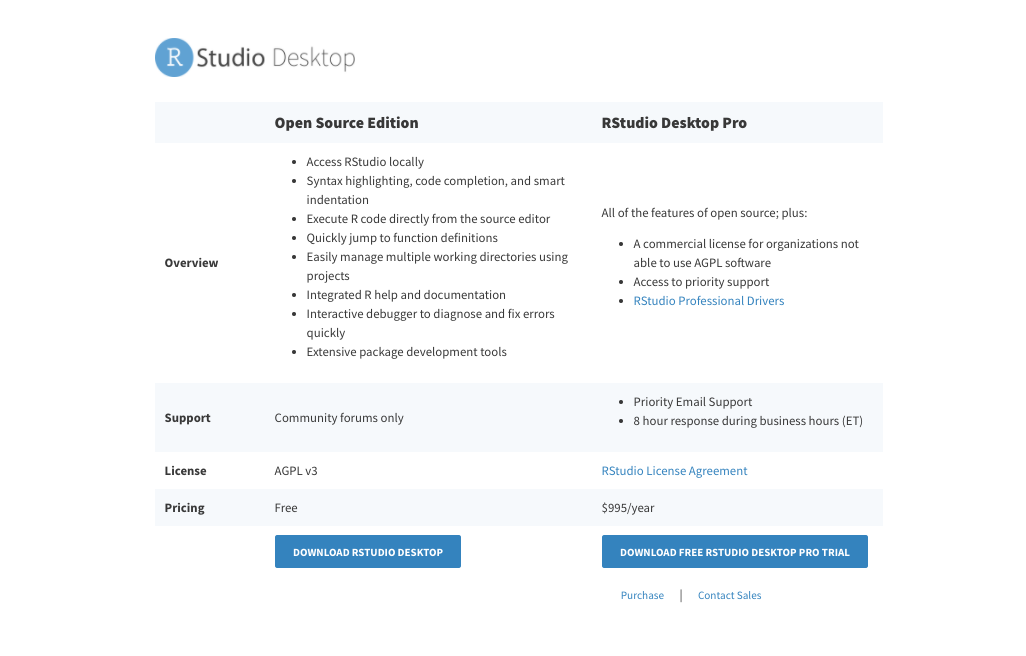This screenshot has height=656, width=1026.
Task: Open the RStudio Professional Drivers link
Action: pos(709,301)
